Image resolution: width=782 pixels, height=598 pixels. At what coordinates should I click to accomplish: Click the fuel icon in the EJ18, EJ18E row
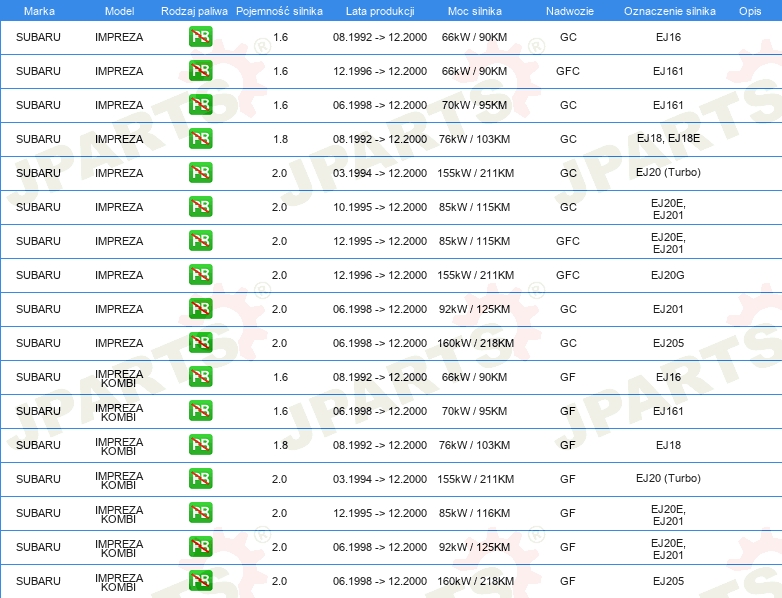(x=200, y=139)
